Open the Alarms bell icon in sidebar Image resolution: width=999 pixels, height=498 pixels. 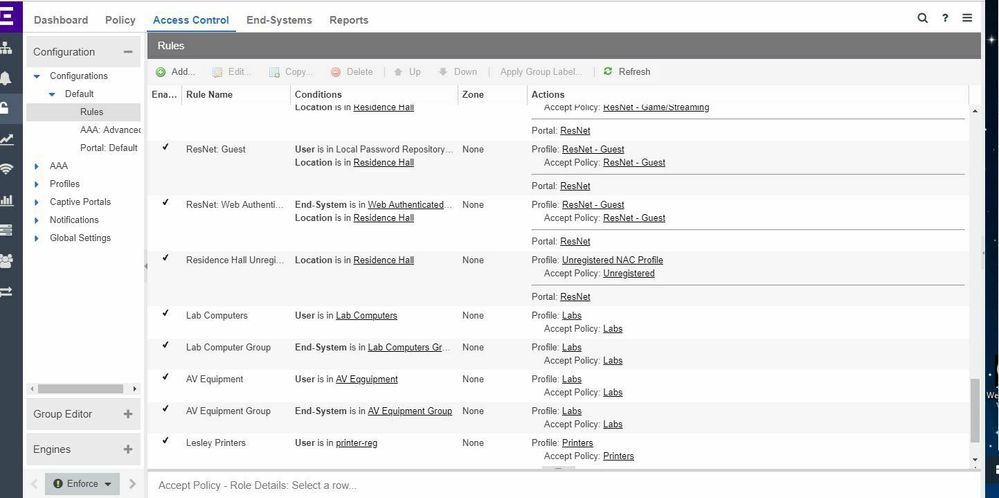click(x=8, y=78)
